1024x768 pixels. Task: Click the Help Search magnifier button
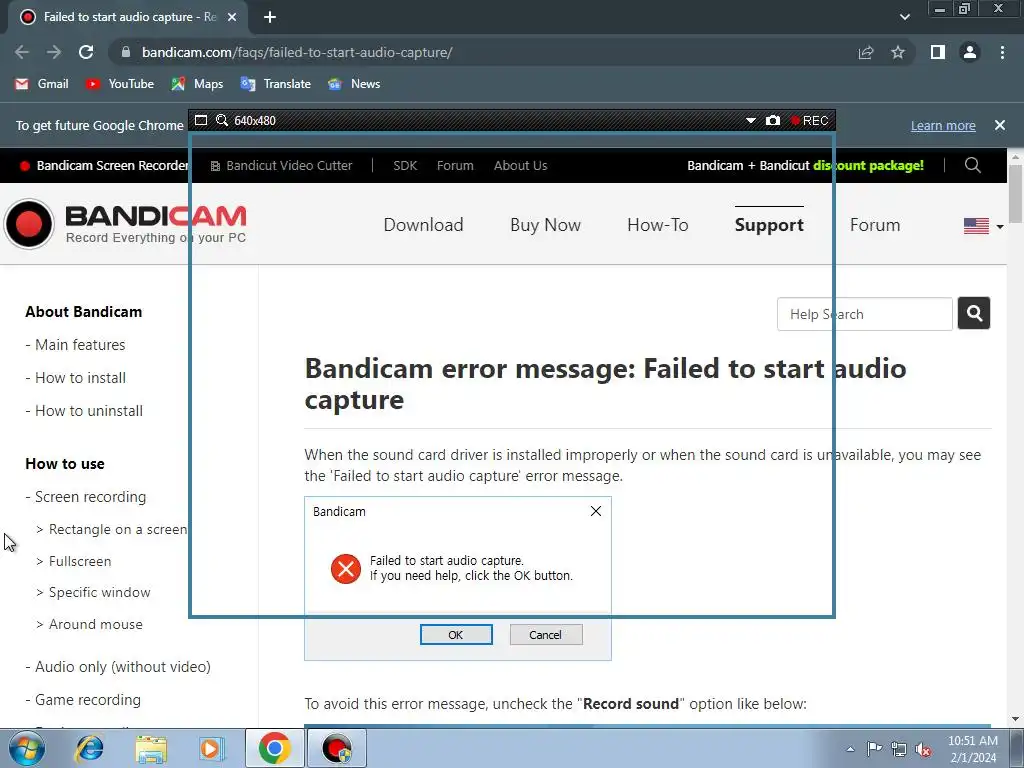click(974, 313)
